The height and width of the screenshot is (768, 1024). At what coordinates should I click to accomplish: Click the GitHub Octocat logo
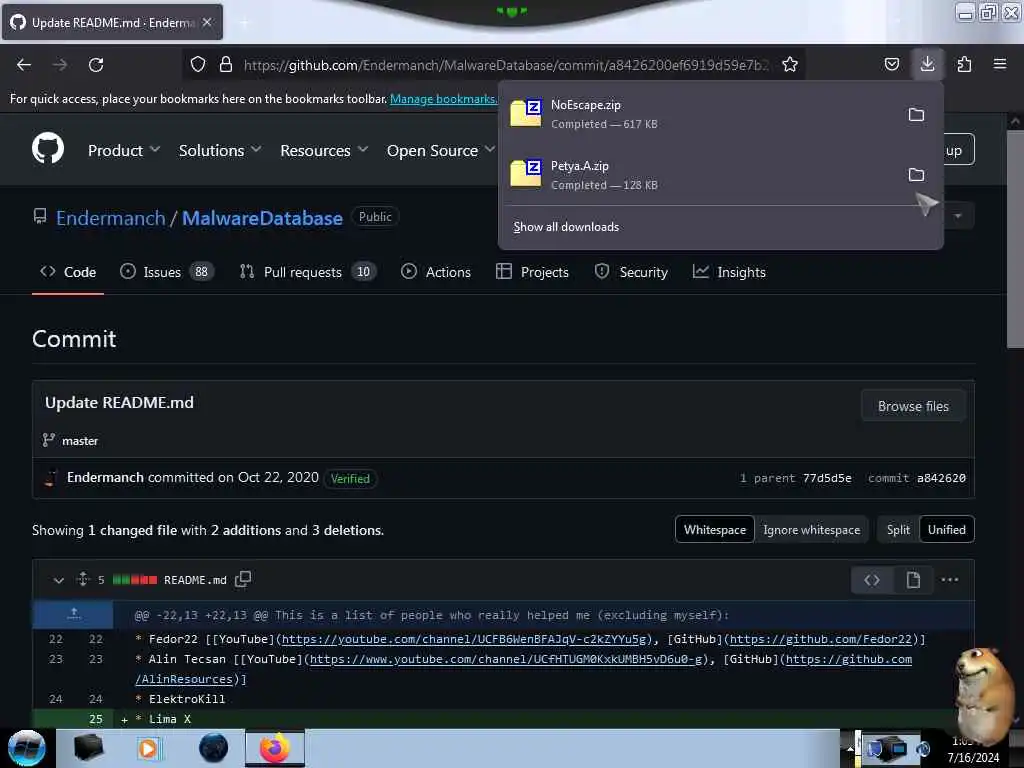[x=48, y=148]
